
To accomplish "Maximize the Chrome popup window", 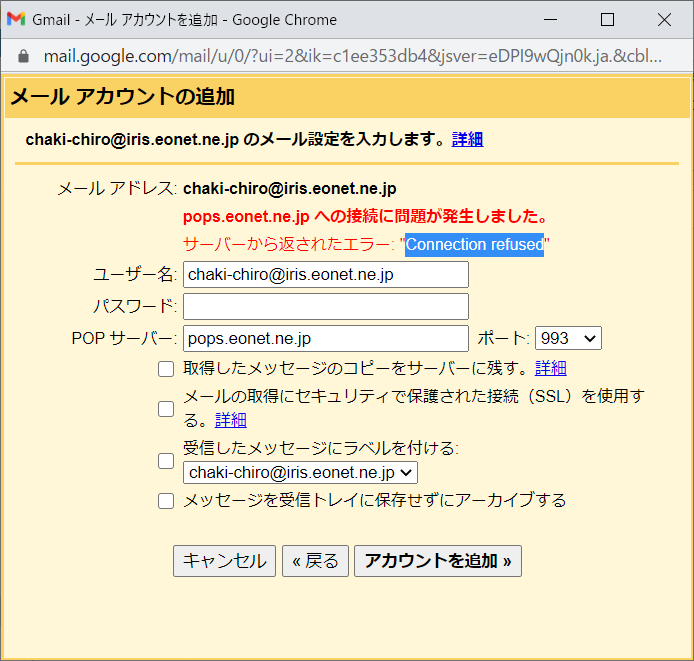I will [x=607, y=19].
